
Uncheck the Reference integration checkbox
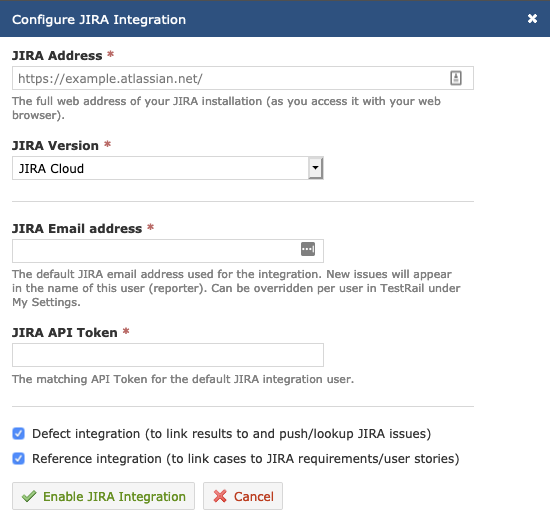point(19,459)
